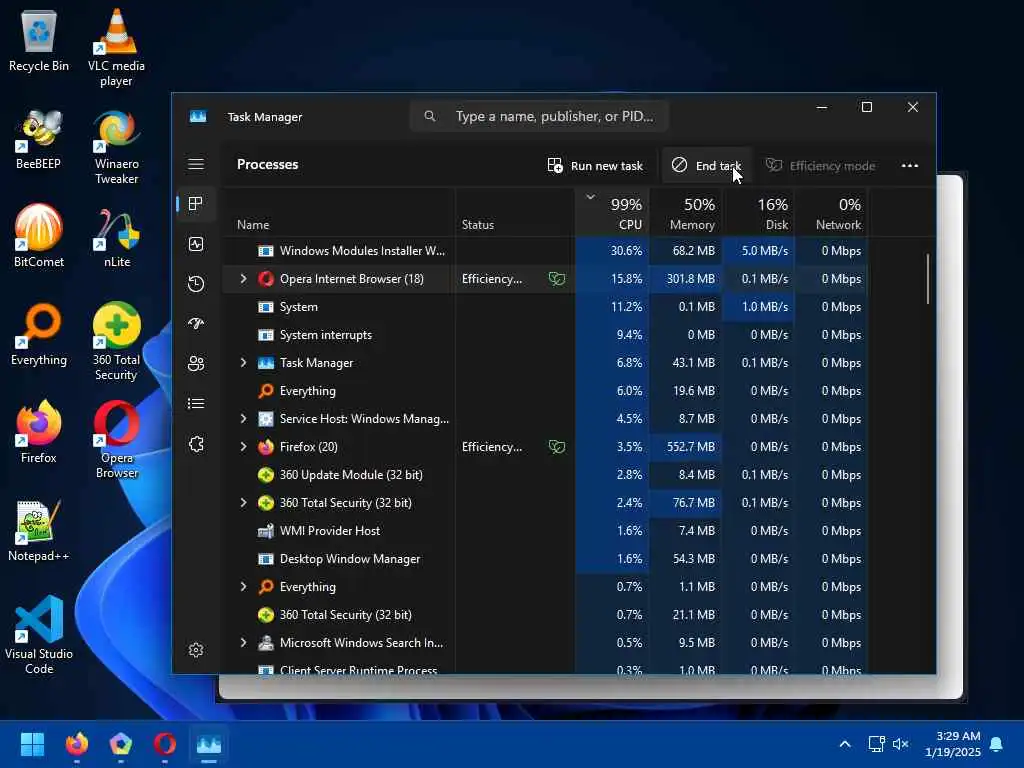The width and height of the screenshot is (1024, 768).
Task: Click the 30.6% CPU cell
Action: (613, 251)
